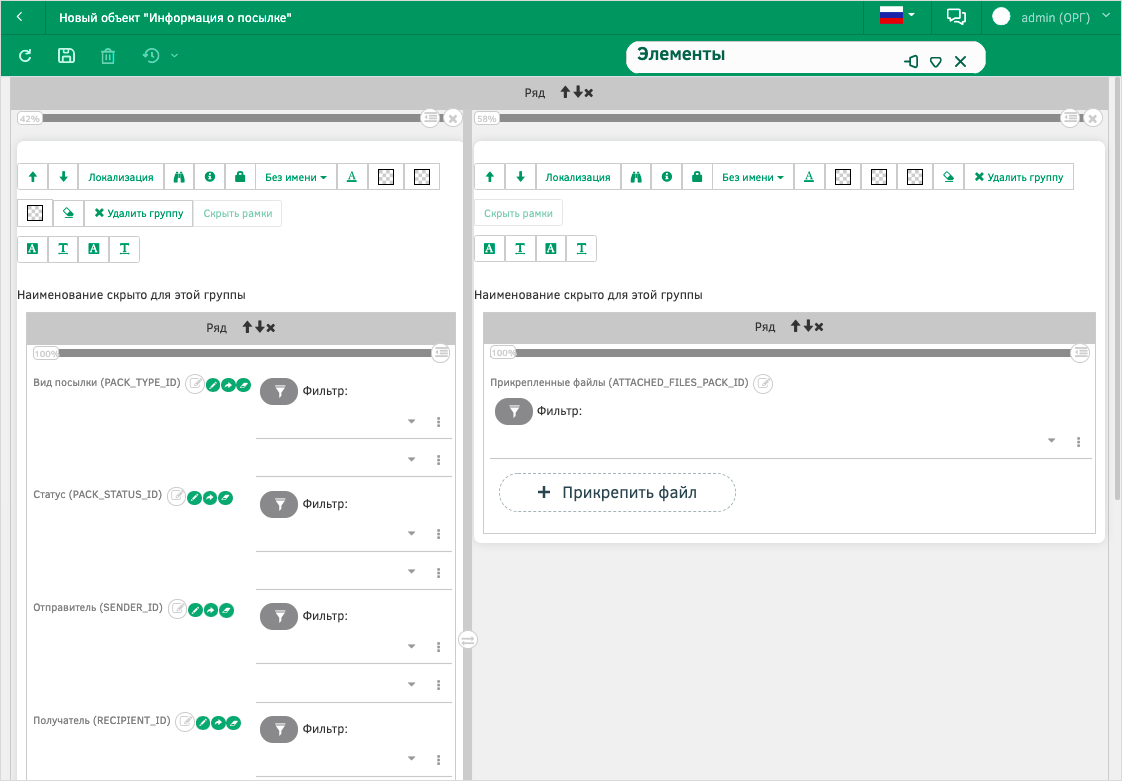Remove the 58% column with its X
Image resolution: width=1122 pixels, height=781 pixels.
[1093, 118]
